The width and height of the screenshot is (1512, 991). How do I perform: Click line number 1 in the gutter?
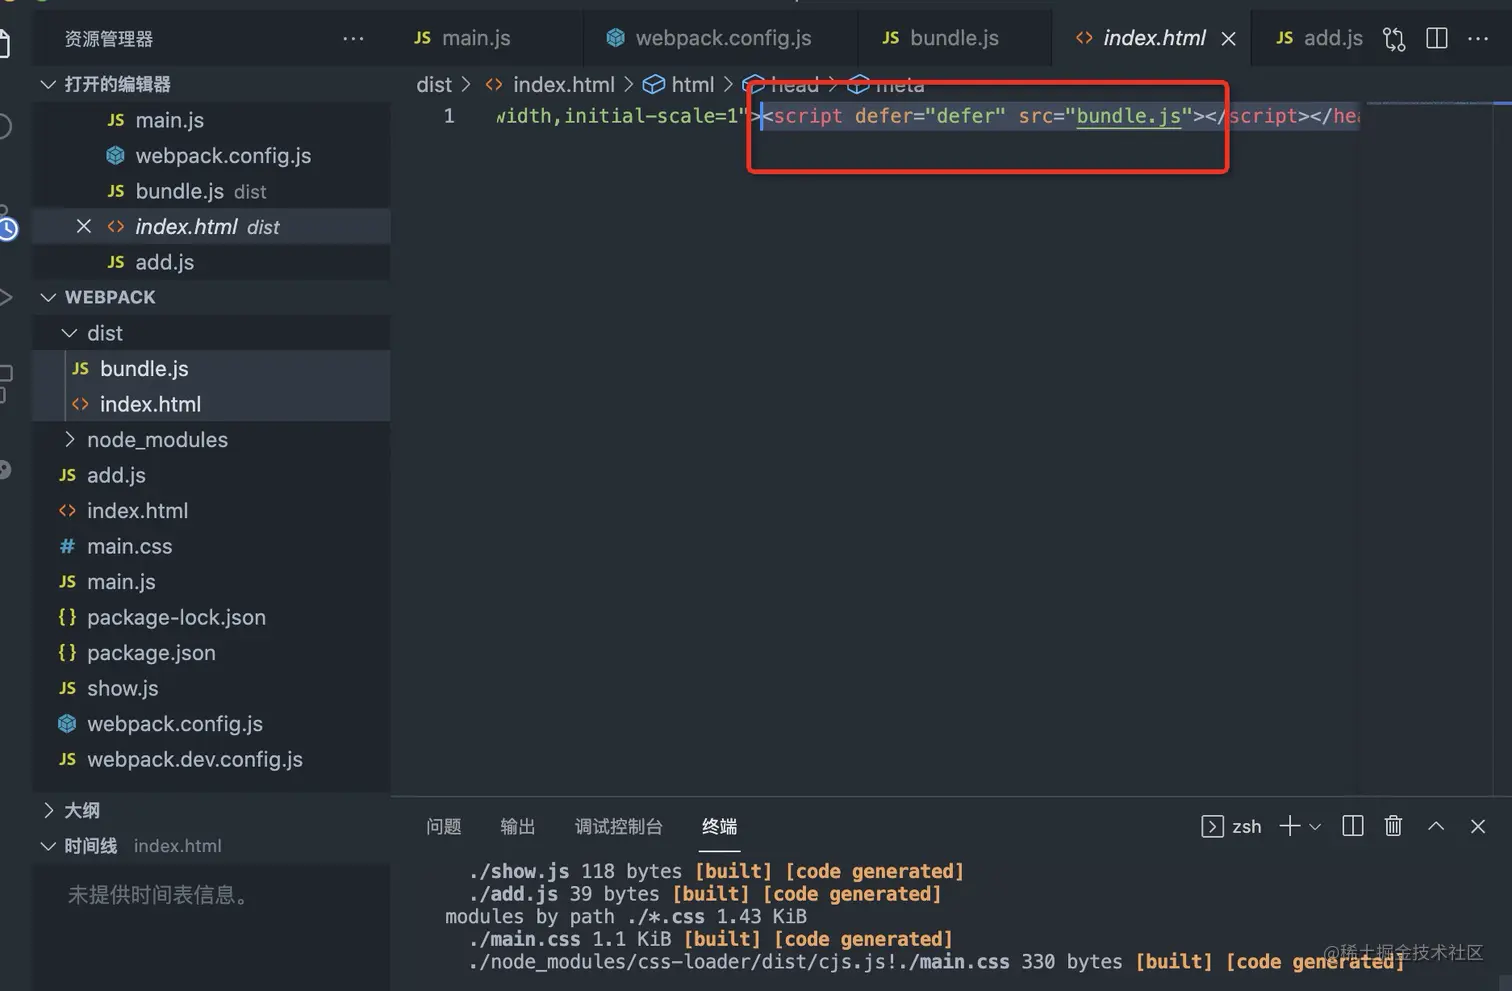[449, 116]
